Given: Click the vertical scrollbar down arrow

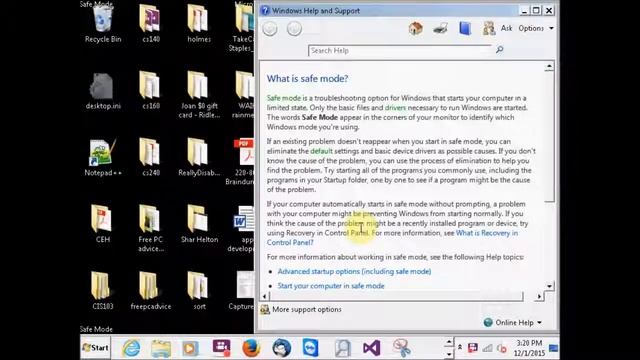Looking at the screenshot, I should pyautogui.click(x=549, y=286).
